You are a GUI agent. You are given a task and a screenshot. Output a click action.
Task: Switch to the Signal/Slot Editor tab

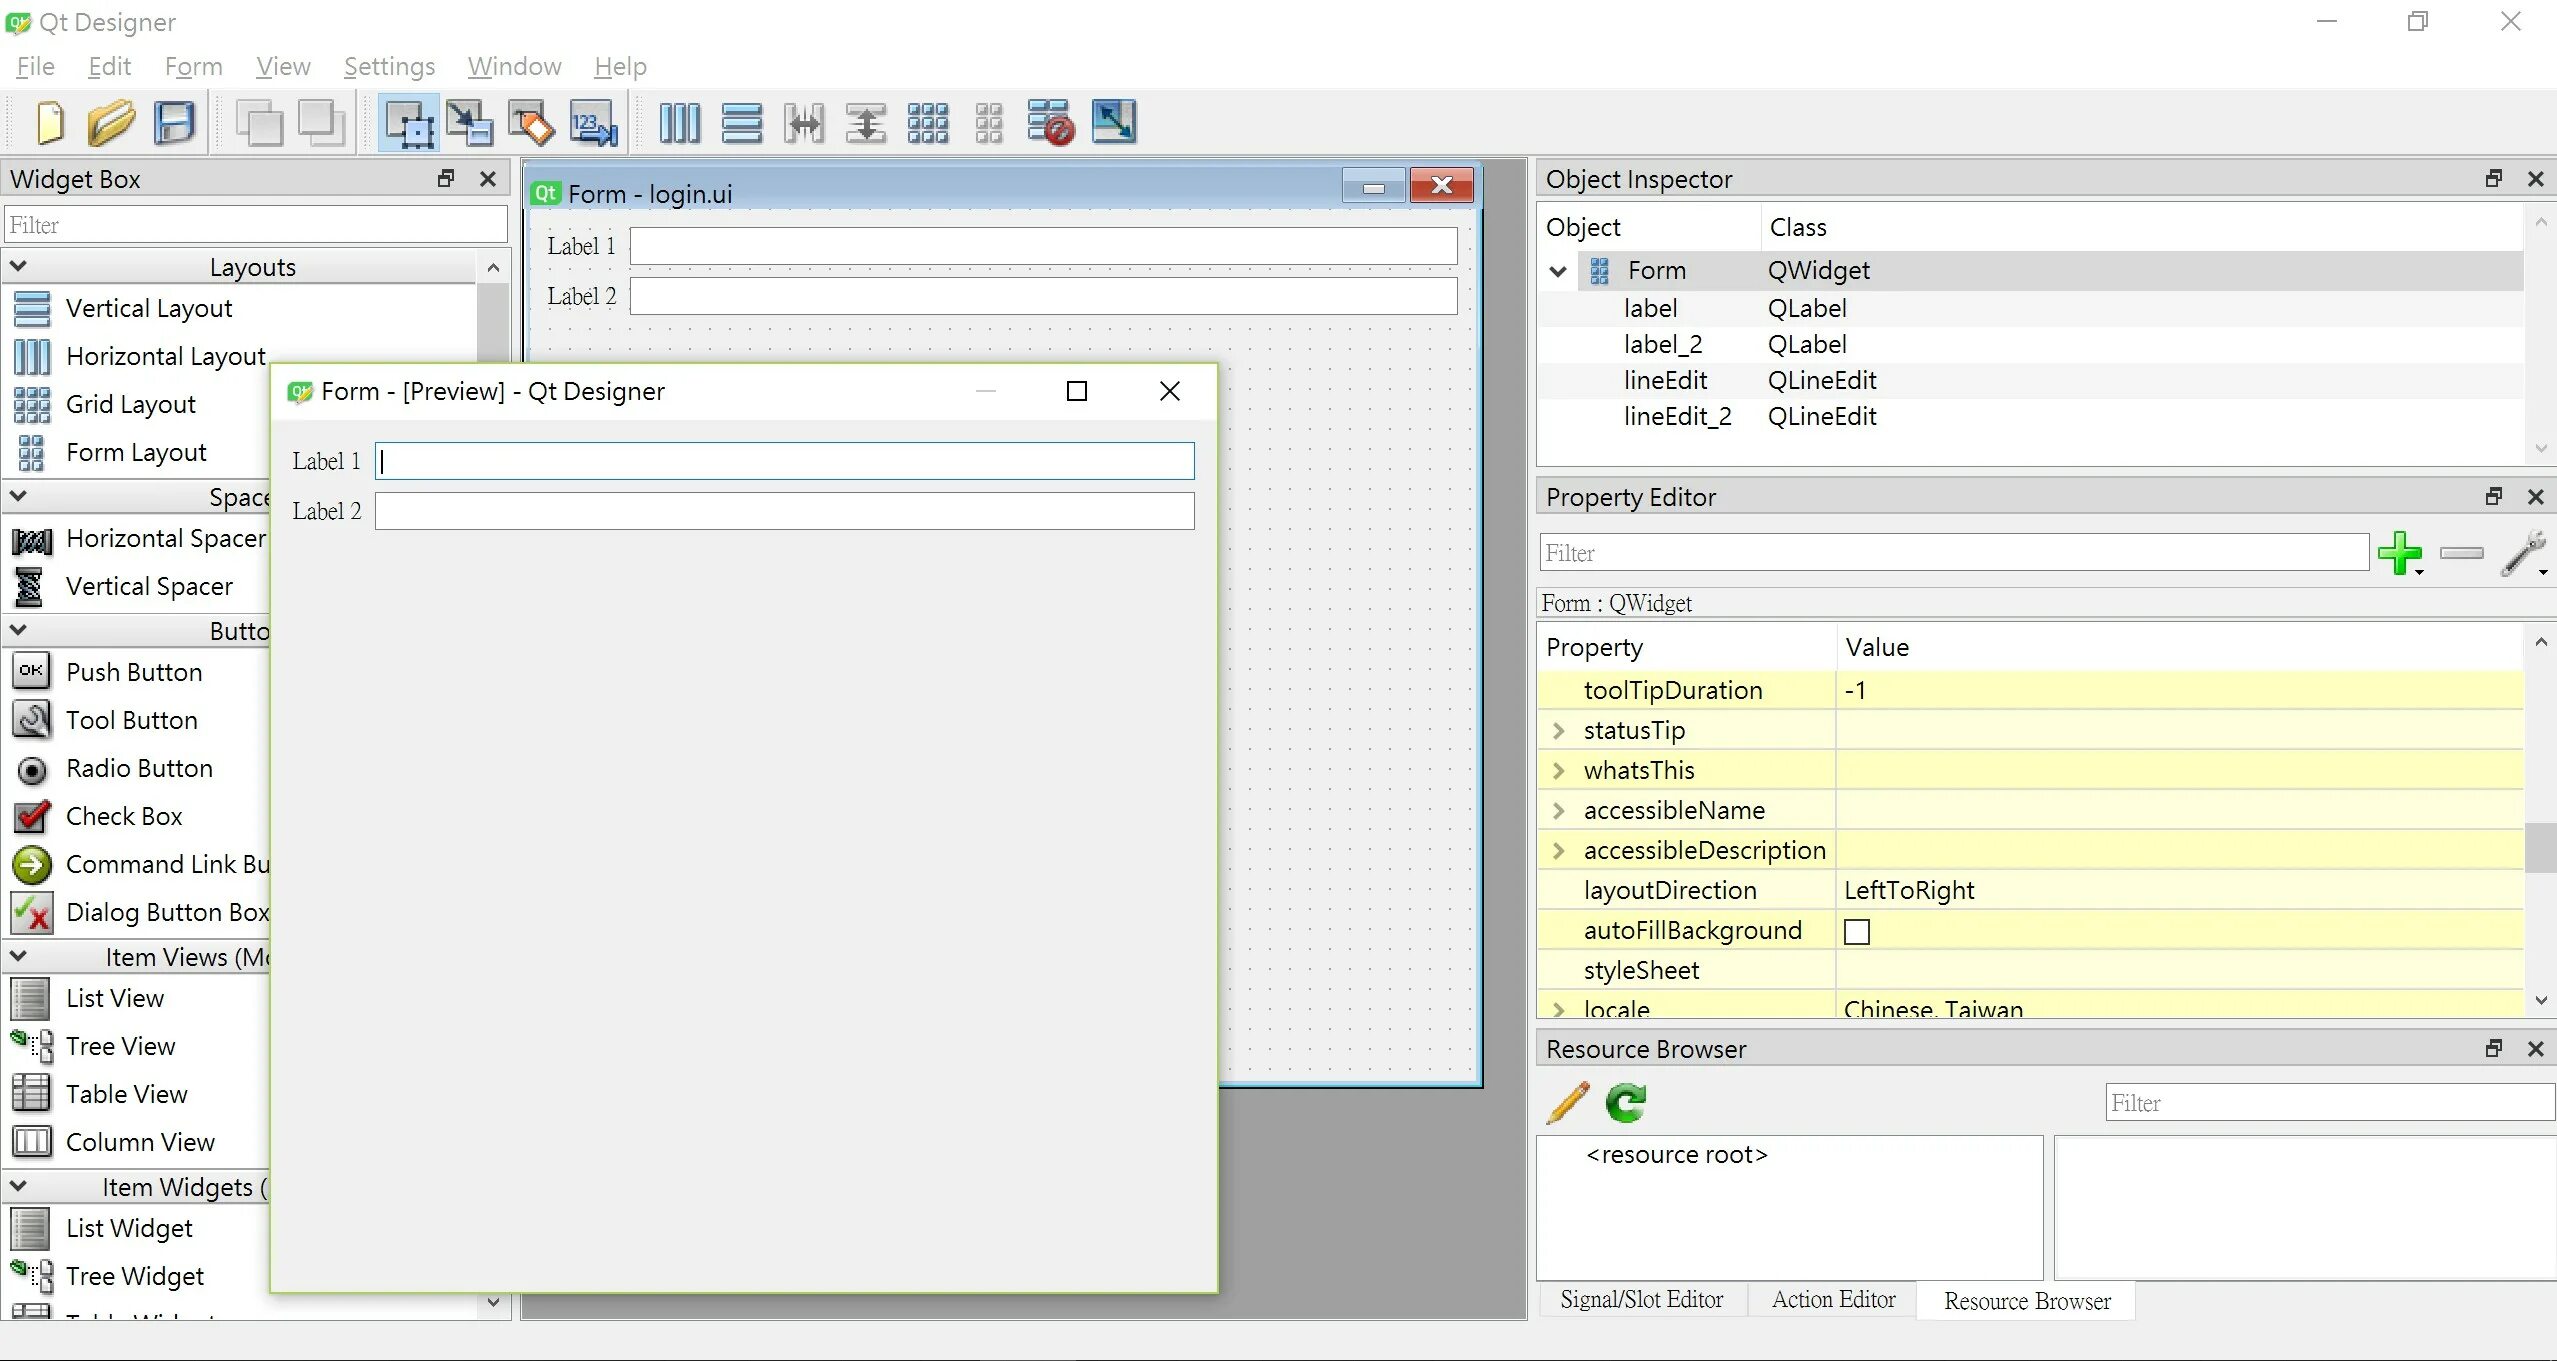pyautogui.click(x=1641, y=1300)
